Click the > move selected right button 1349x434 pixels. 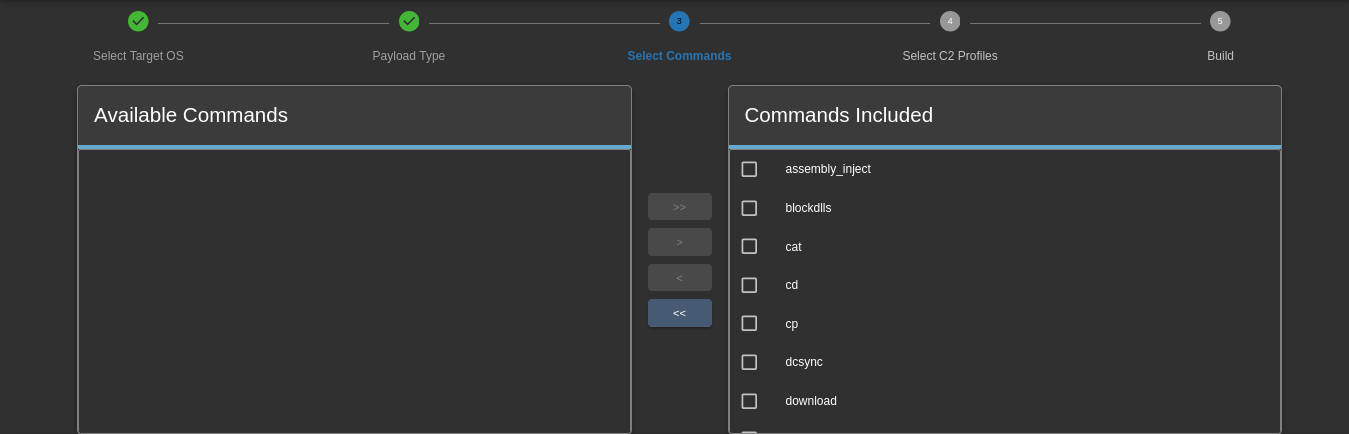point(680,242)
